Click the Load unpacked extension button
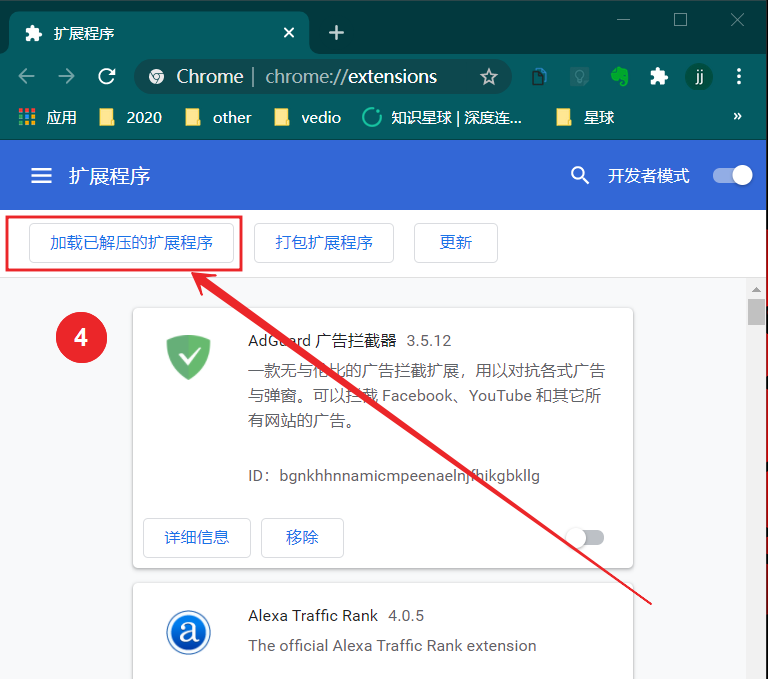 [x=131, y=243]
